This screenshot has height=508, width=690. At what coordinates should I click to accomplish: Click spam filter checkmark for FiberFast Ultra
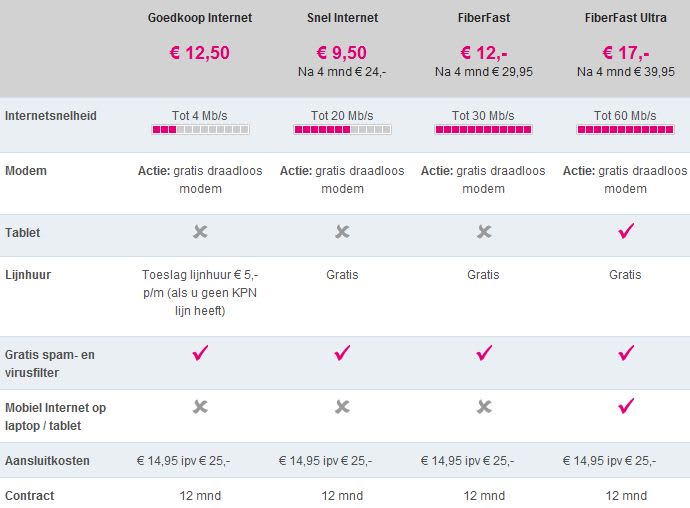click(627, 352)
